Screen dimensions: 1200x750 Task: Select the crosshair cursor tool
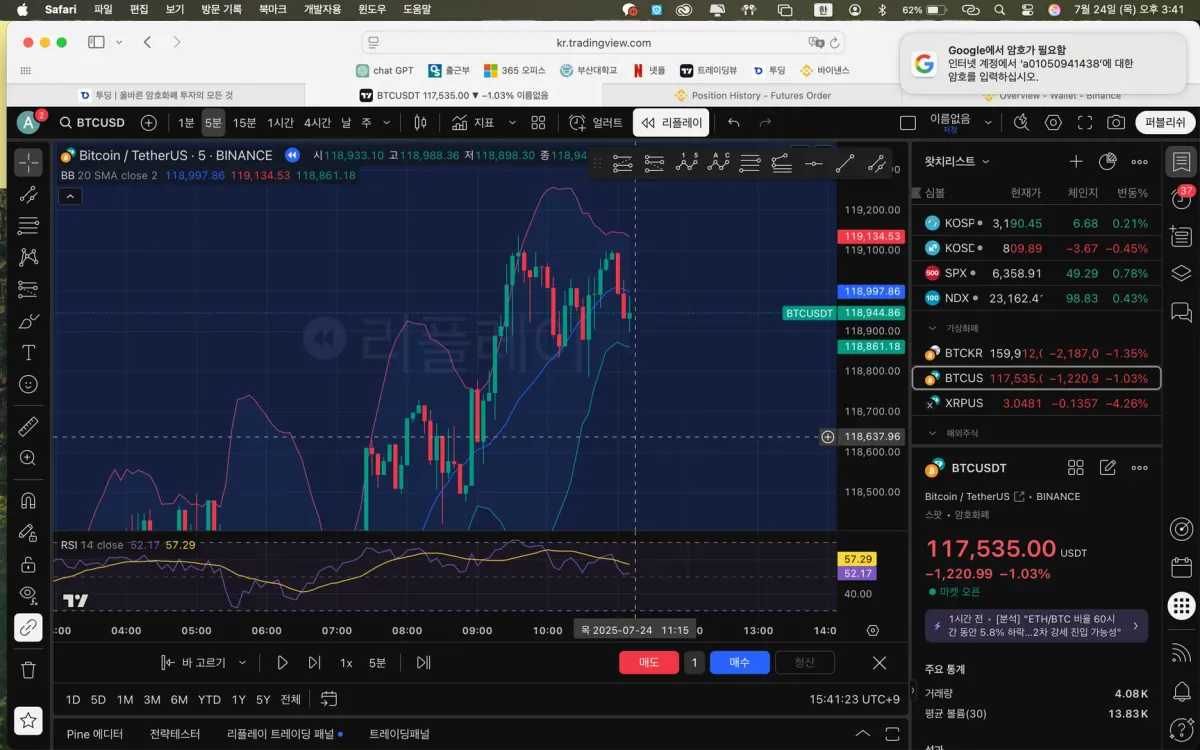point(28,163)
